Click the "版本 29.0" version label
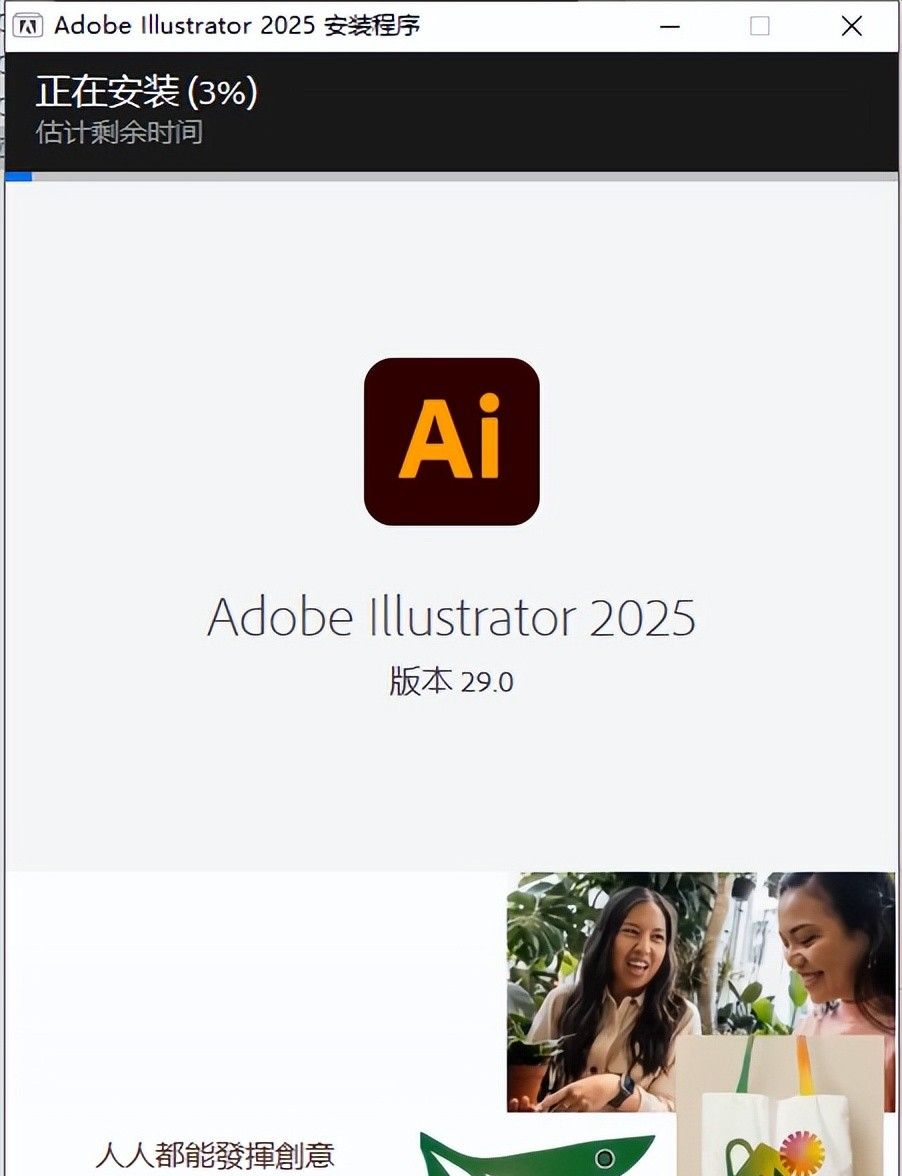 click(451, 681)
